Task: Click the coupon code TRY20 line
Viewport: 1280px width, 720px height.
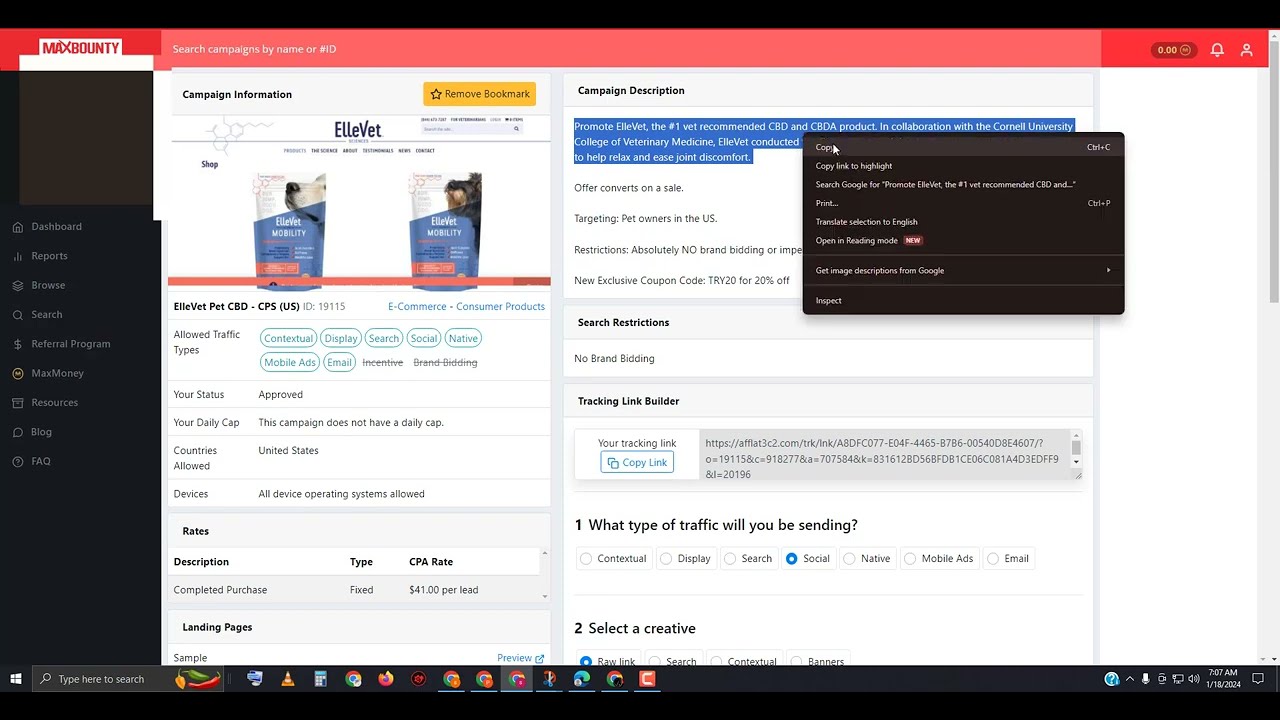Action: click(681, 281)
